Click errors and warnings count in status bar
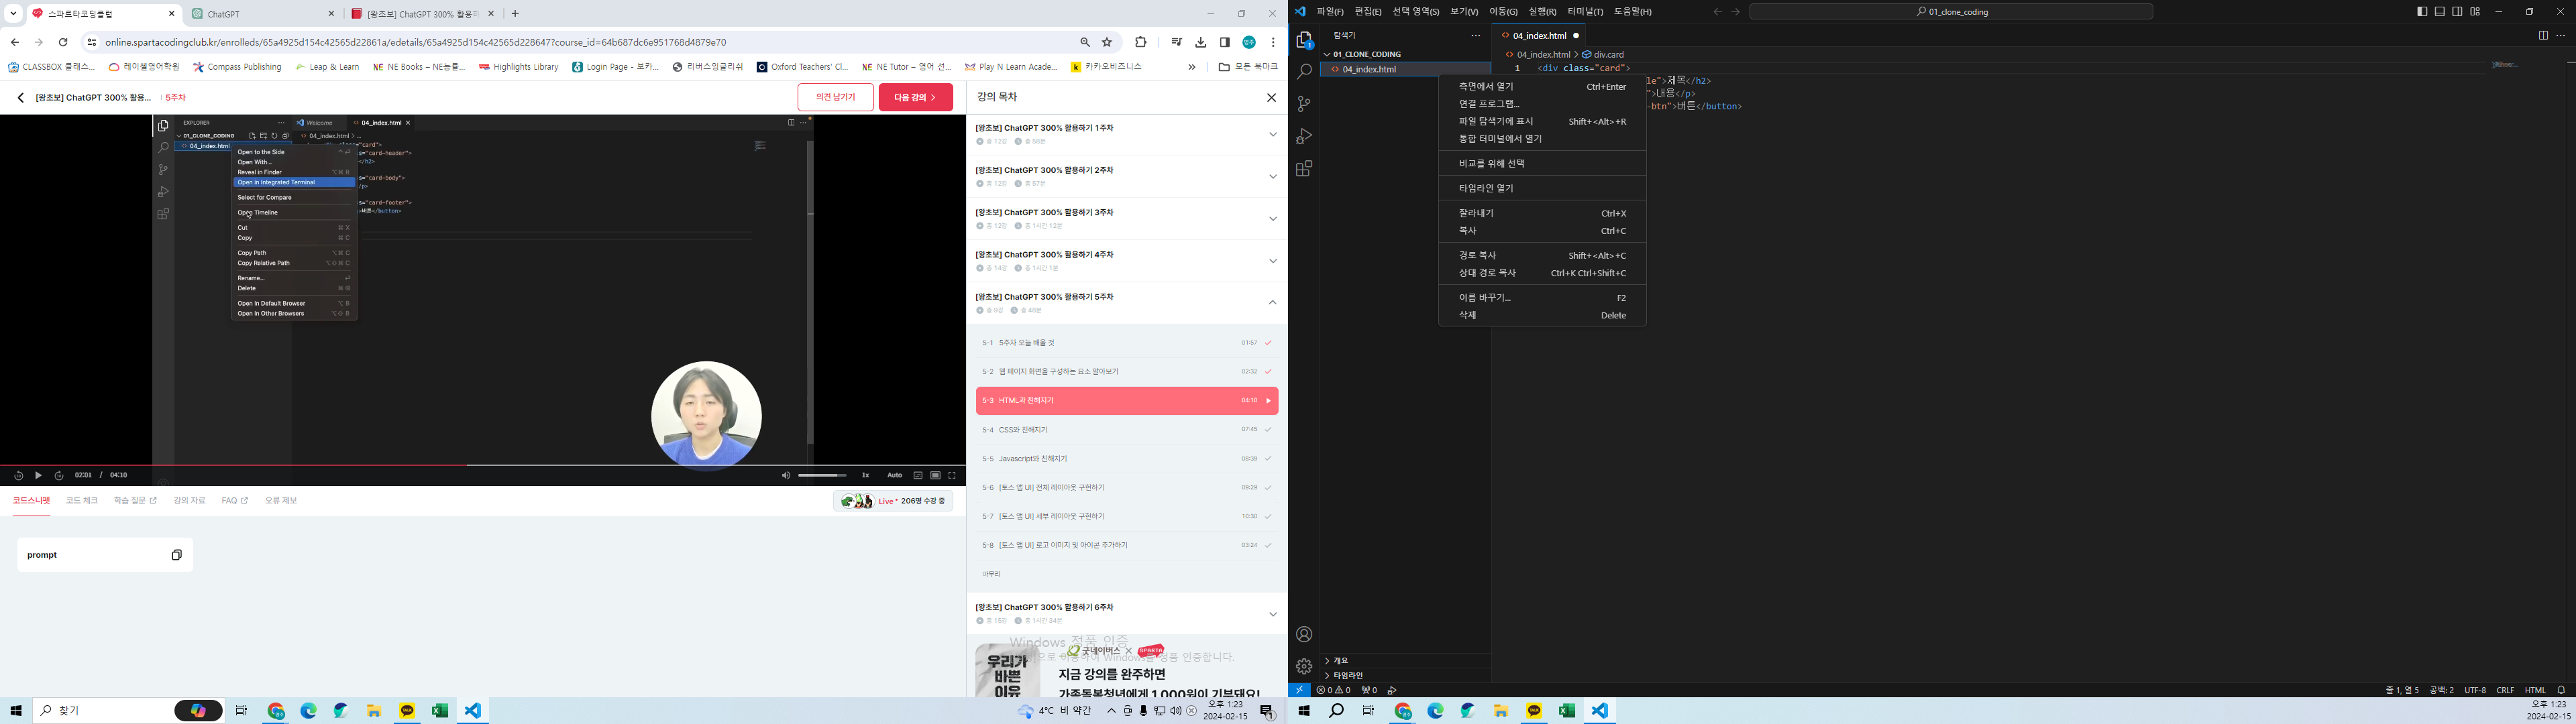Screen dimensions: 2576x724 click(1333, 690)
